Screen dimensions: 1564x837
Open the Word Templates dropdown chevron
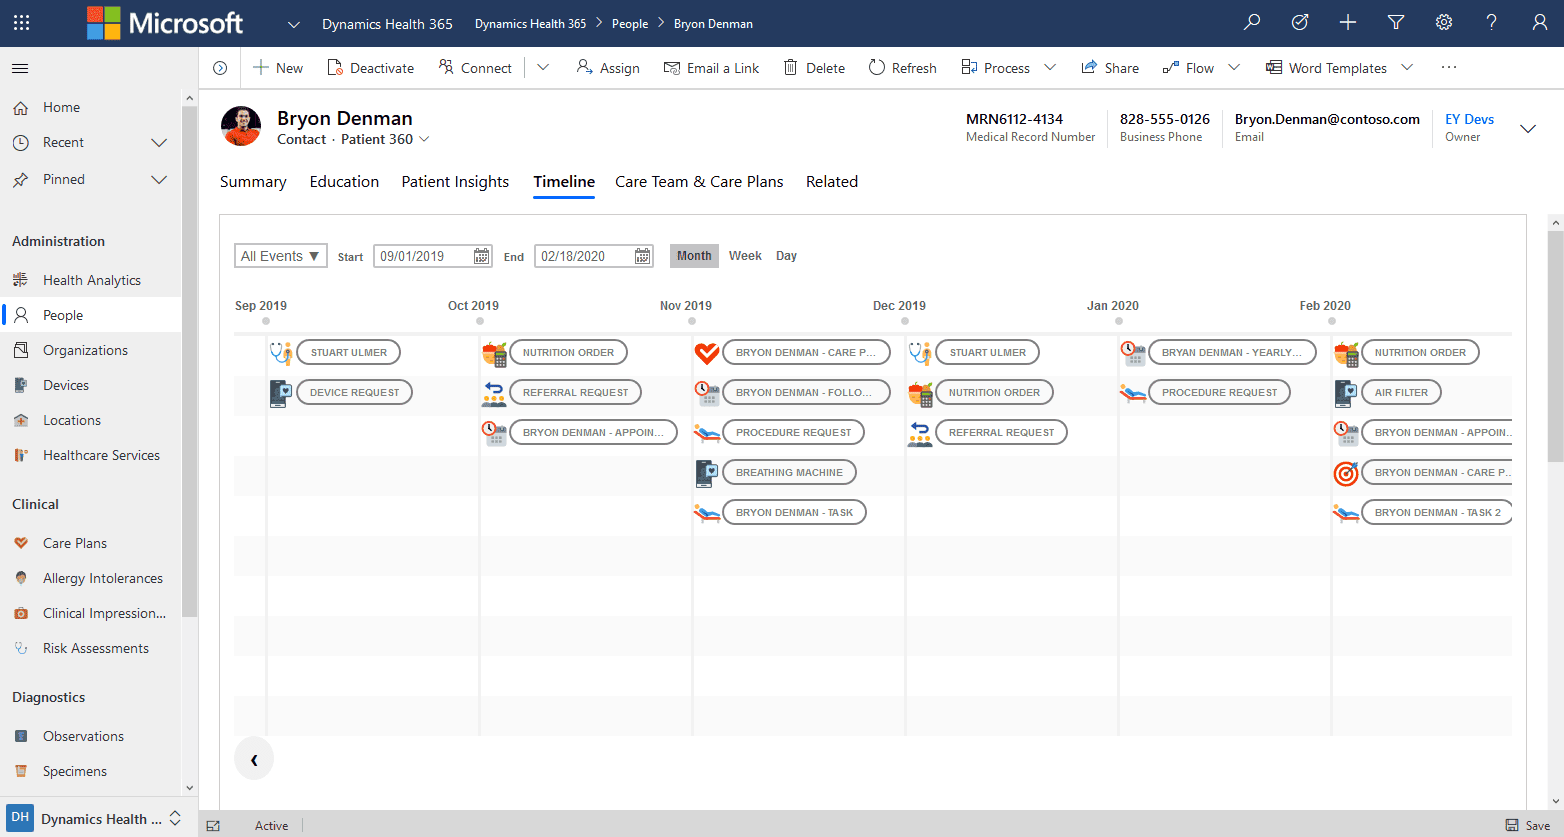coord(1407,68)
